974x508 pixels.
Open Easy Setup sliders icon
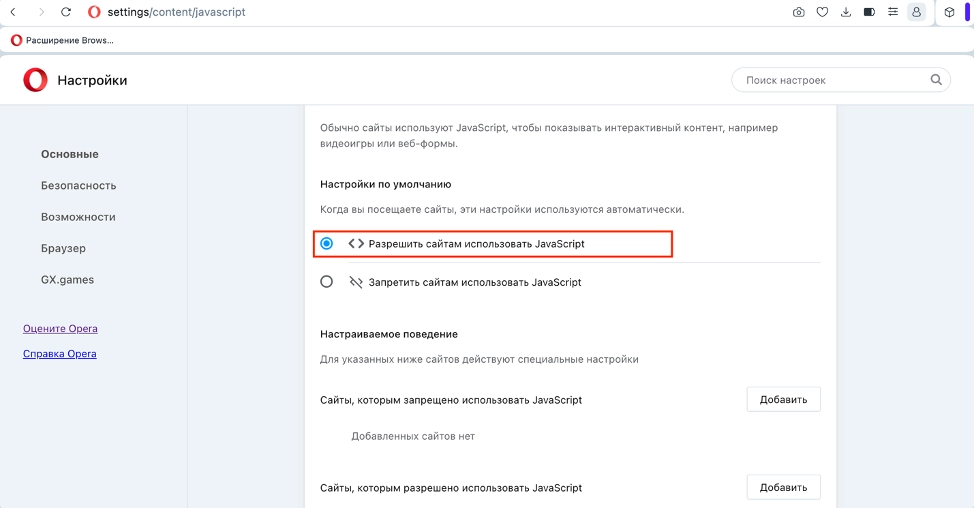(892, 12)
